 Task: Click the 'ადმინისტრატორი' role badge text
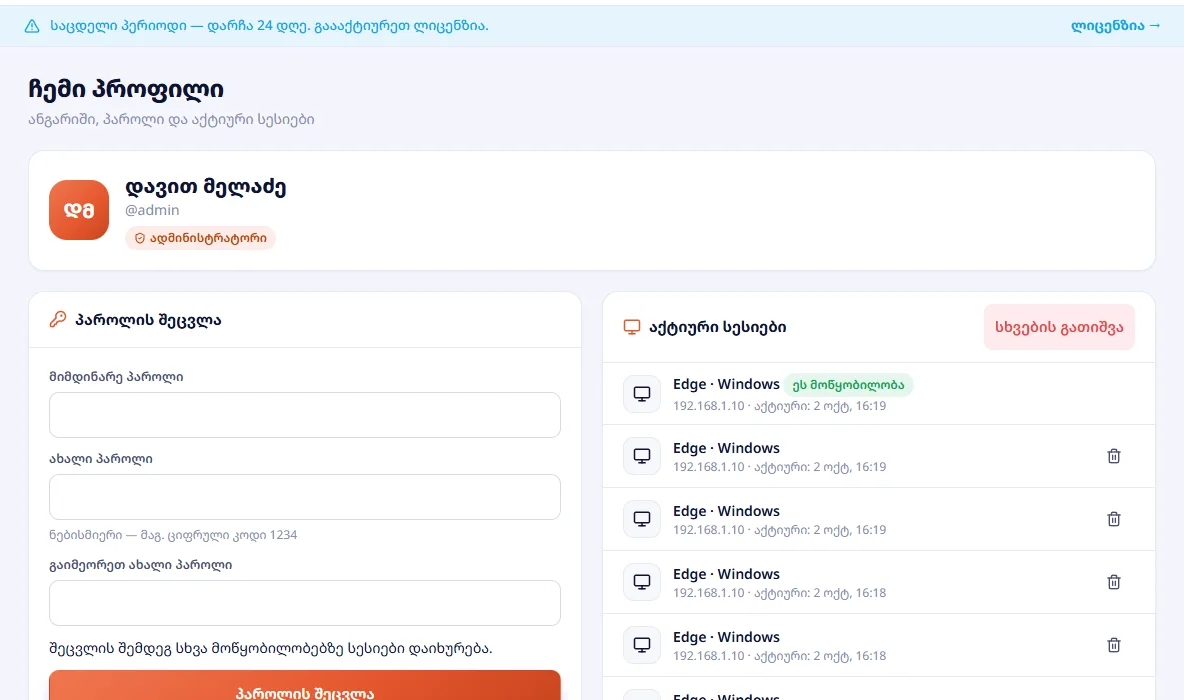click(208, 239)
